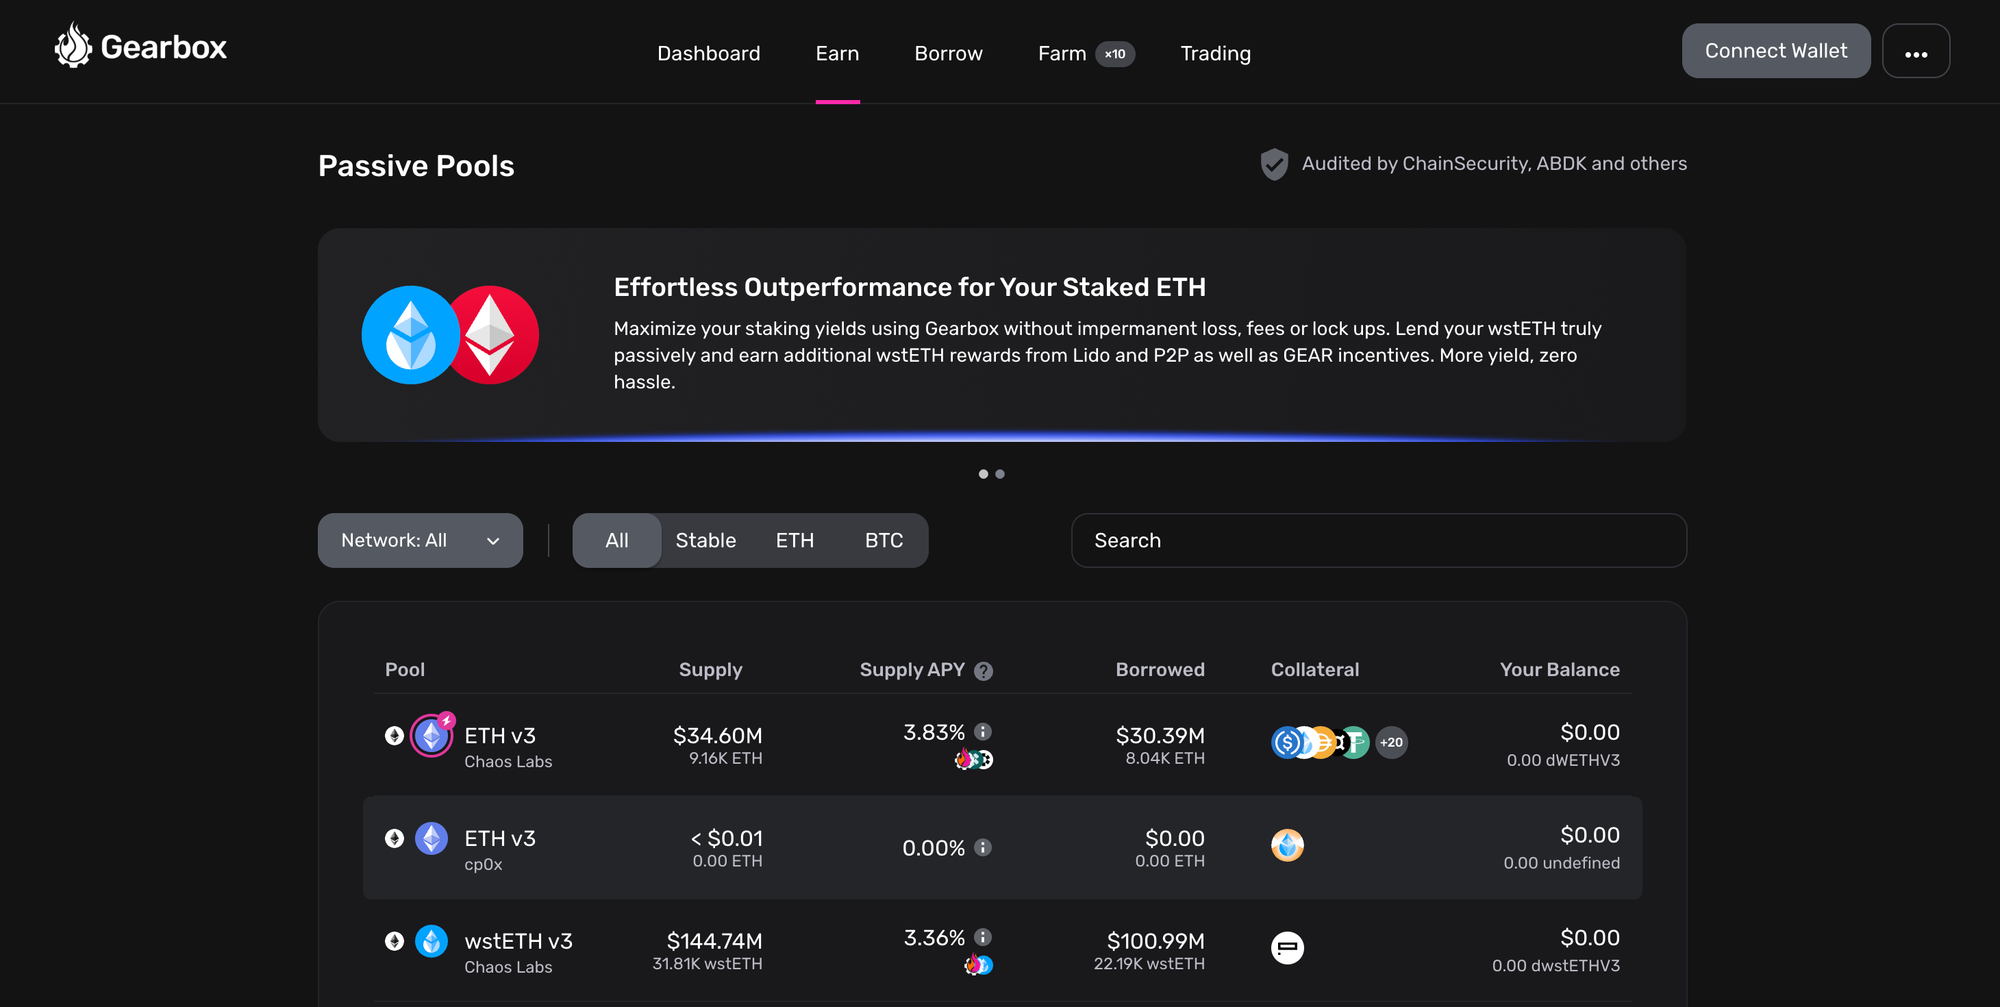The image size is (2000, 1007).
Task: Click the +20 collateral badge
Action: click(x=1391, y=742)
